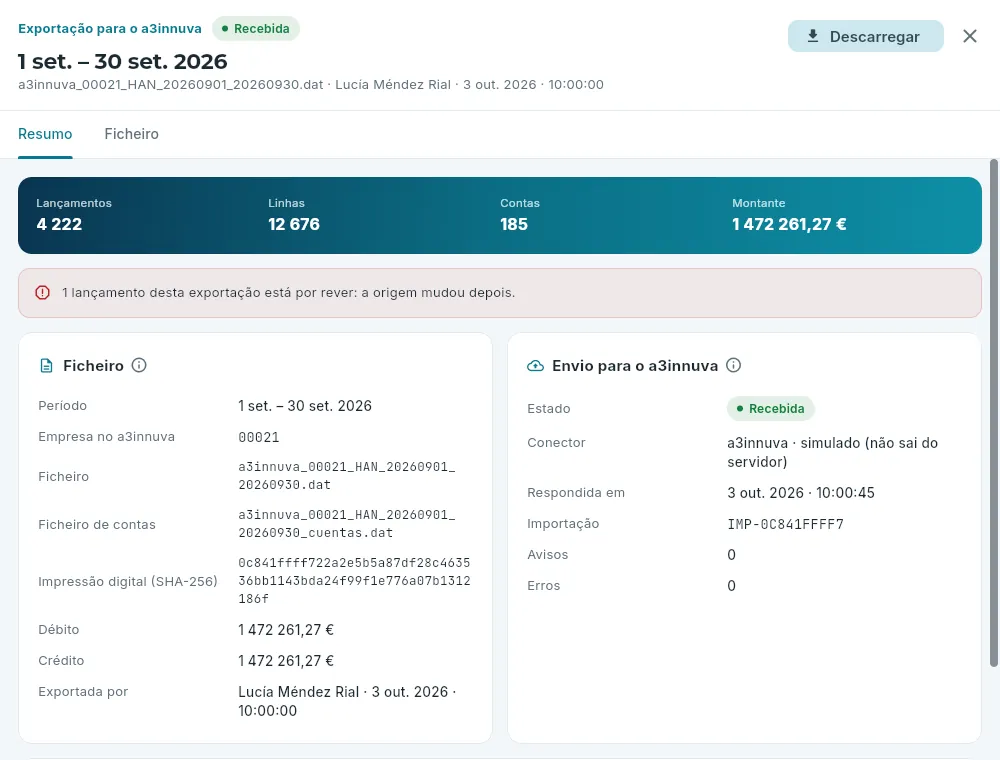1000x760 pixels.
Task: Click the Respondida em timestamp 10:00:45
Action: click(x=801, y=493)
